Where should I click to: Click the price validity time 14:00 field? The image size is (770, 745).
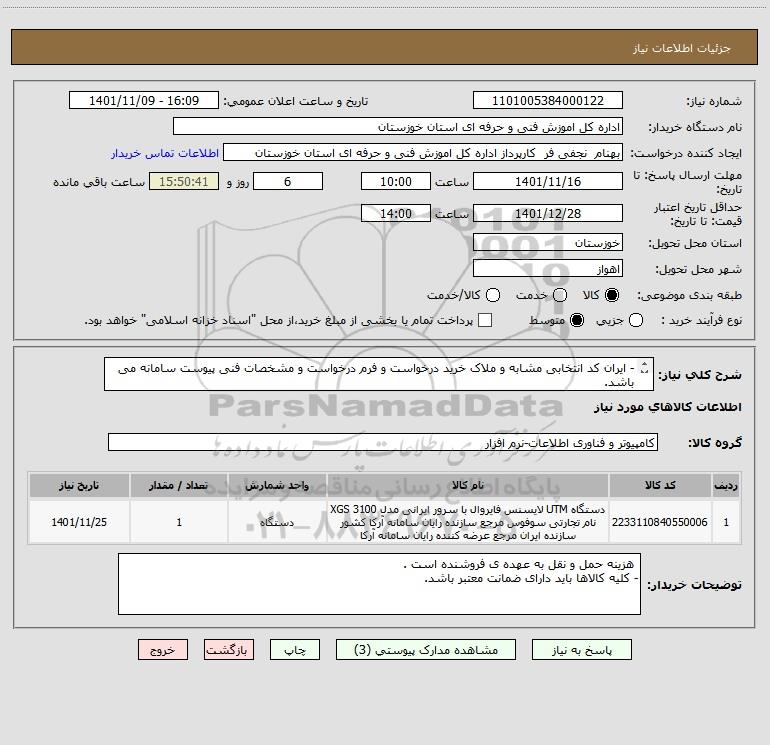396,213
